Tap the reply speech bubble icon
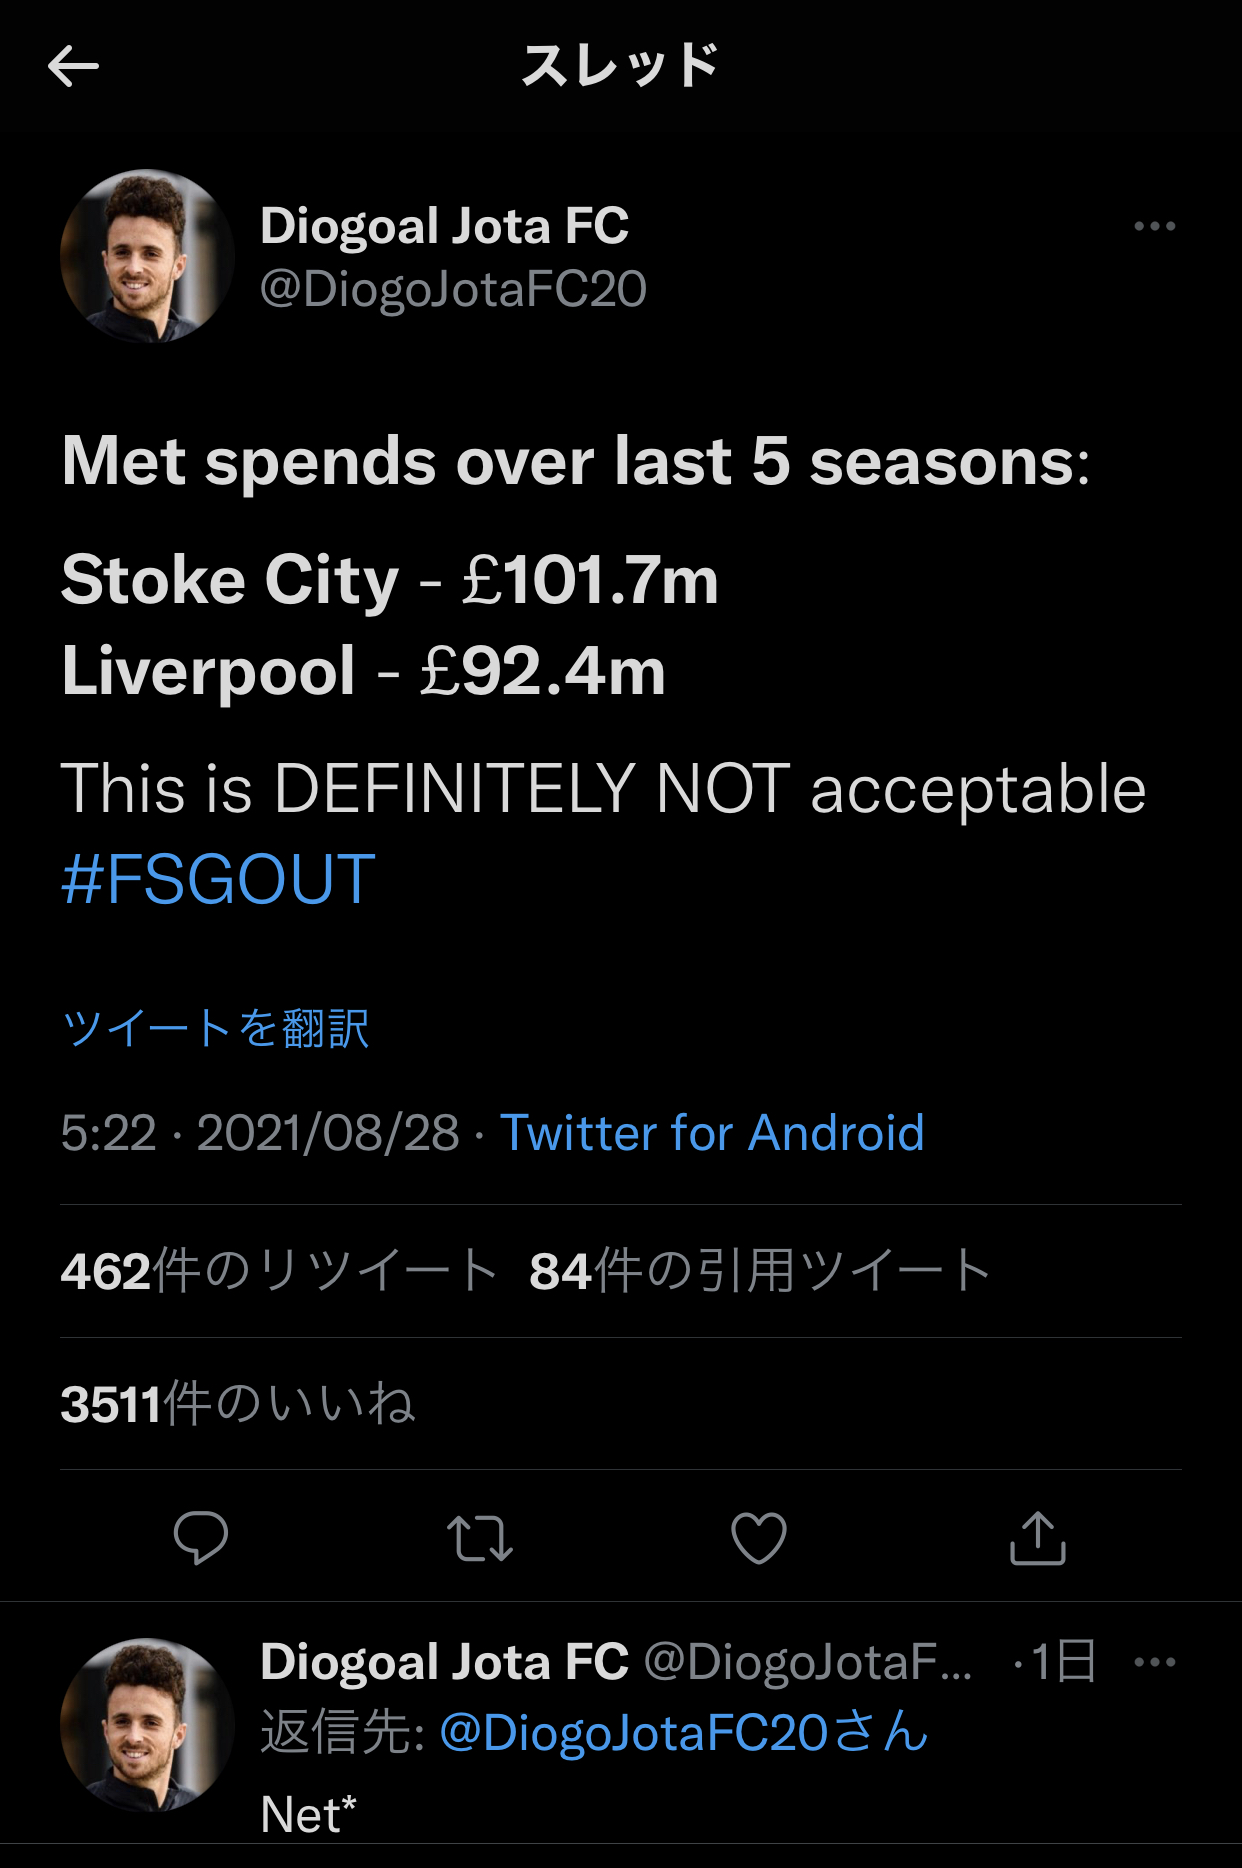Image resolution: width=1242 pixels, height=1868 pixels. point(201,1537)
